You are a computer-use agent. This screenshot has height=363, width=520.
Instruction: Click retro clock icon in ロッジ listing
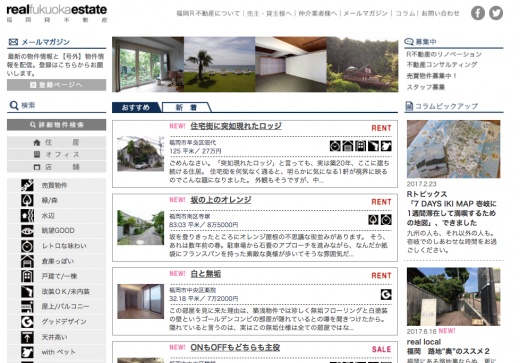click(x=335, y=146)
